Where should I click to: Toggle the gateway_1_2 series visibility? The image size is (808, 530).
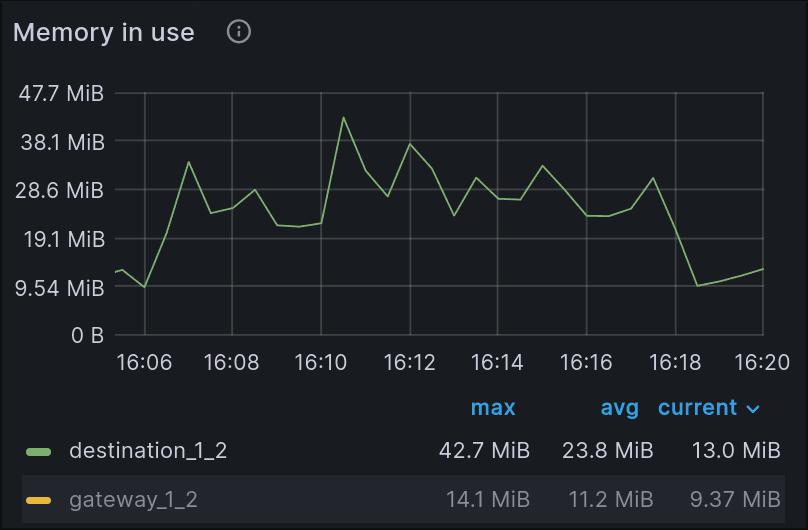pos(133,500)
